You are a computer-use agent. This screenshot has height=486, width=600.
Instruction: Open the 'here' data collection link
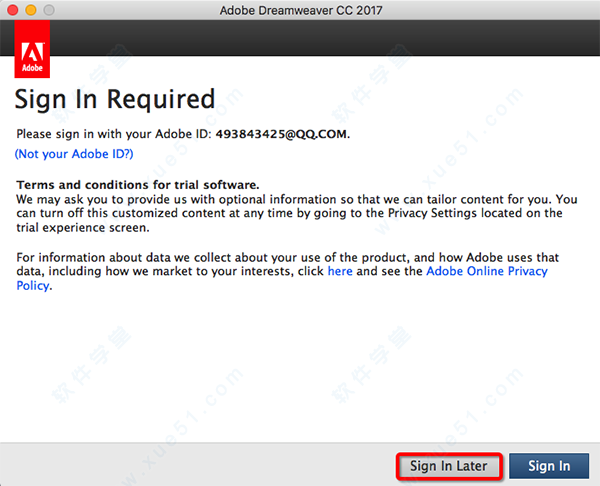click(340, 271)
